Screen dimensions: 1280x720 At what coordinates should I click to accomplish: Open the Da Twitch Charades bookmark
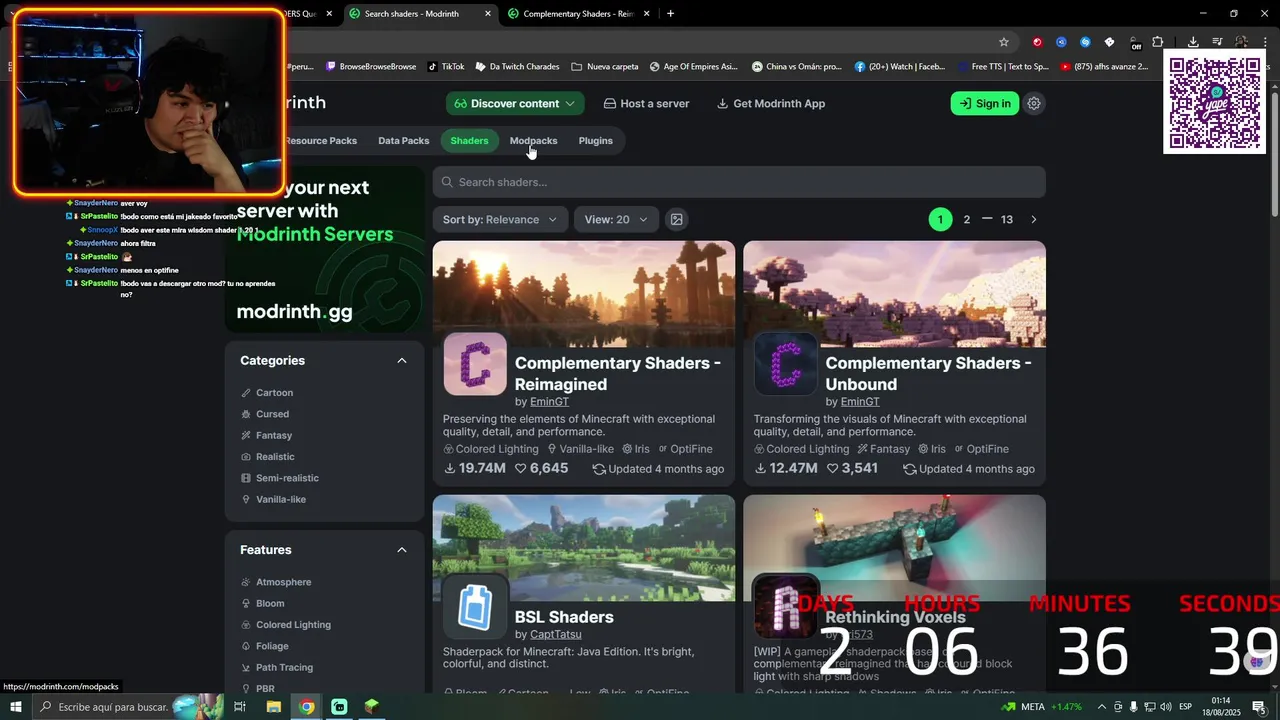[x=517, y=67]
